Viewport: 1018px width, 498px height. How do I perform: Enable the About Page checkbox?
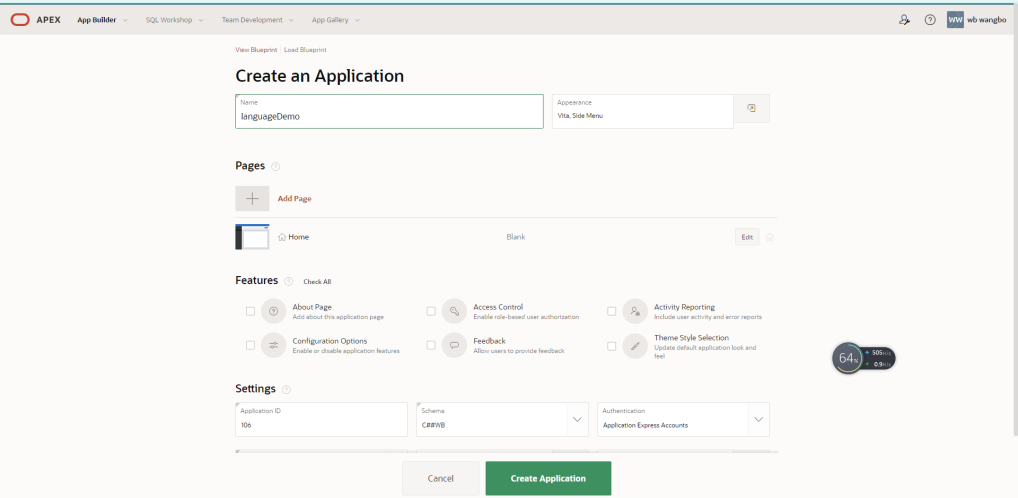(250, 312)
